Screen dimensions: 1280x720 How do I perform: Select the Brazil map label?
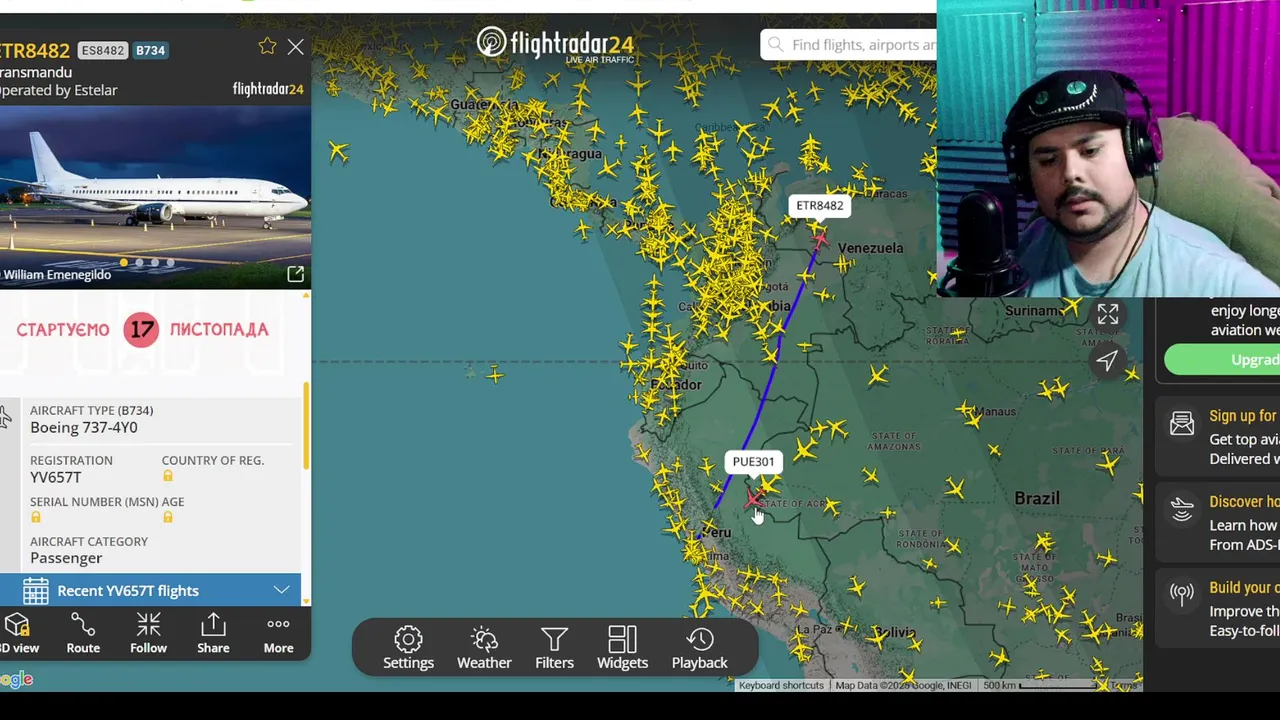[x=1037, y=498]
